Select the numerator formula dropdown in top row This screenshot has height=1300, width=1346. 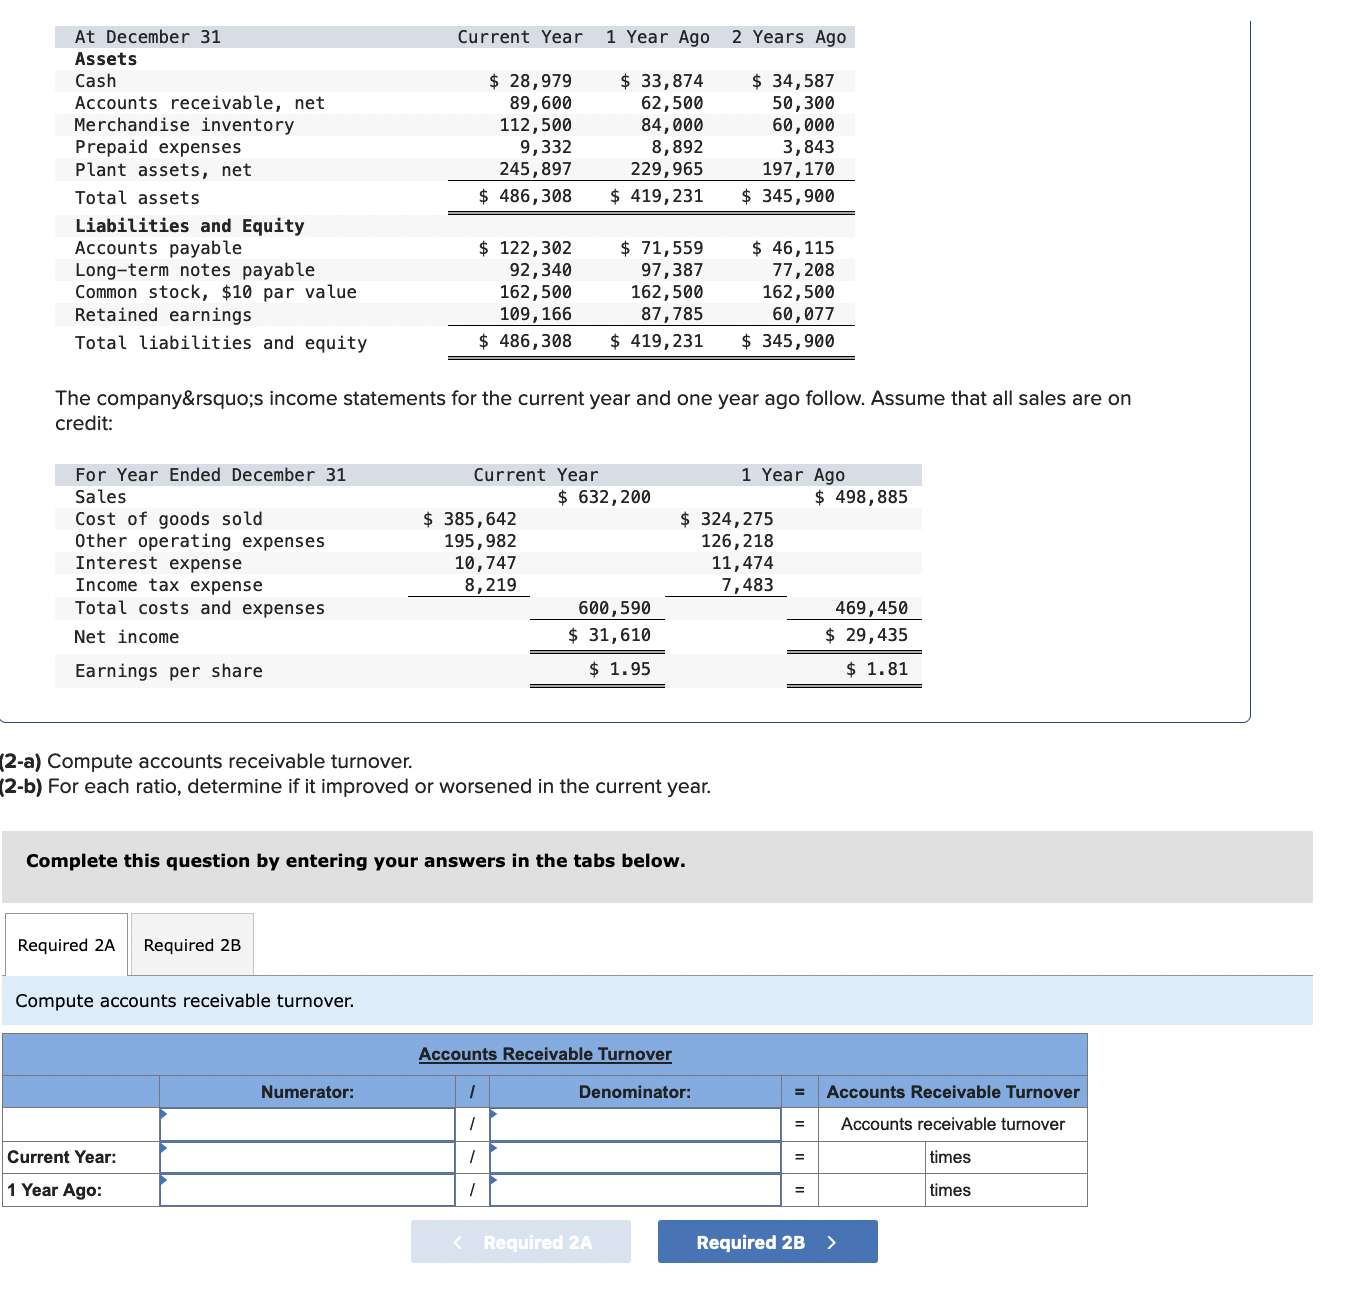[x=307, y=1124]
